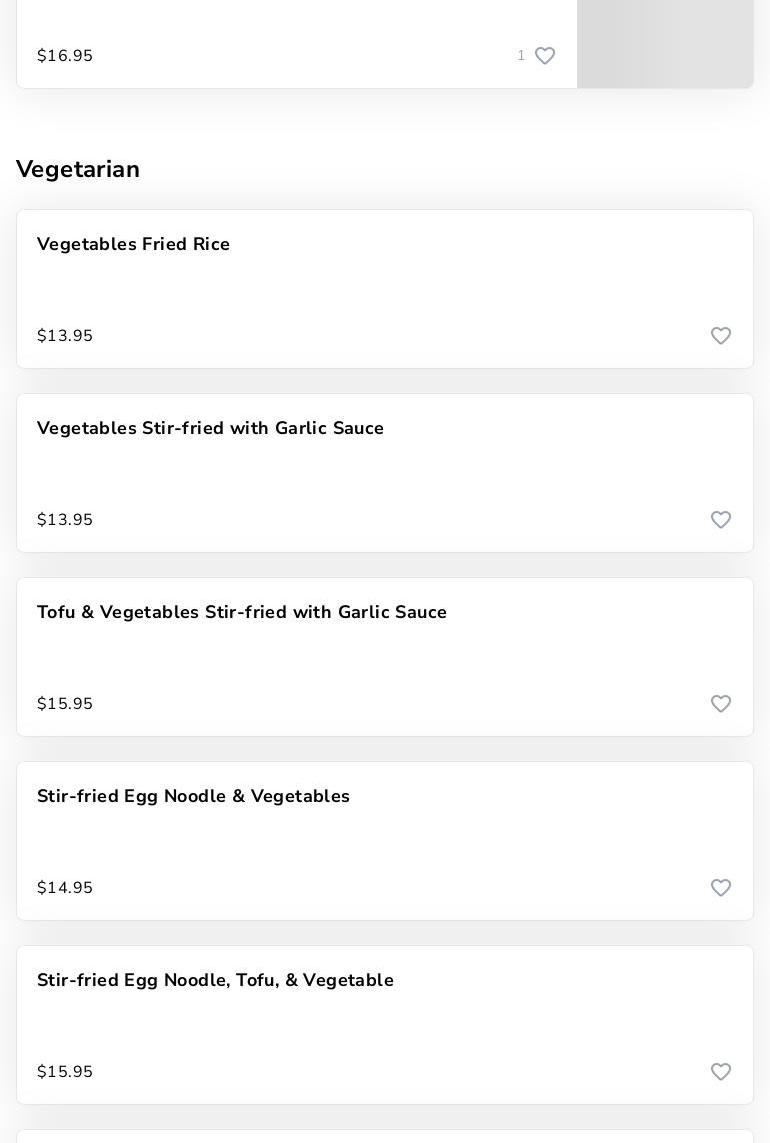Toggle heart on the $16.95 item

545,56
